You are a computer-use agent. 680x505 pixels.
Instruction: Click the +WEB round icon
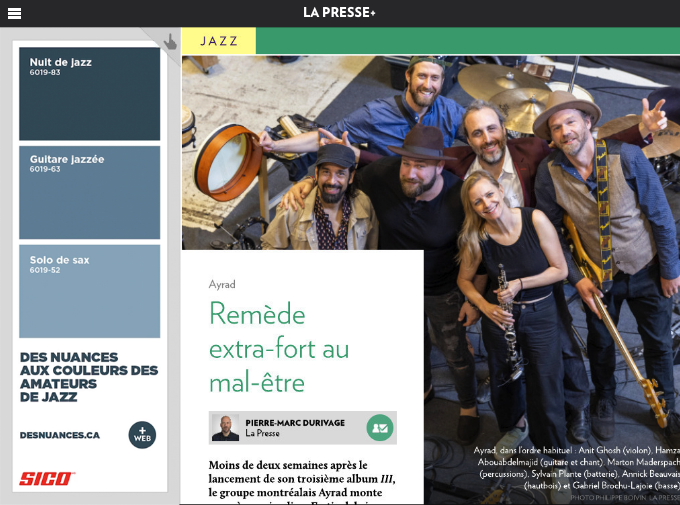click(x=142, y=435)
